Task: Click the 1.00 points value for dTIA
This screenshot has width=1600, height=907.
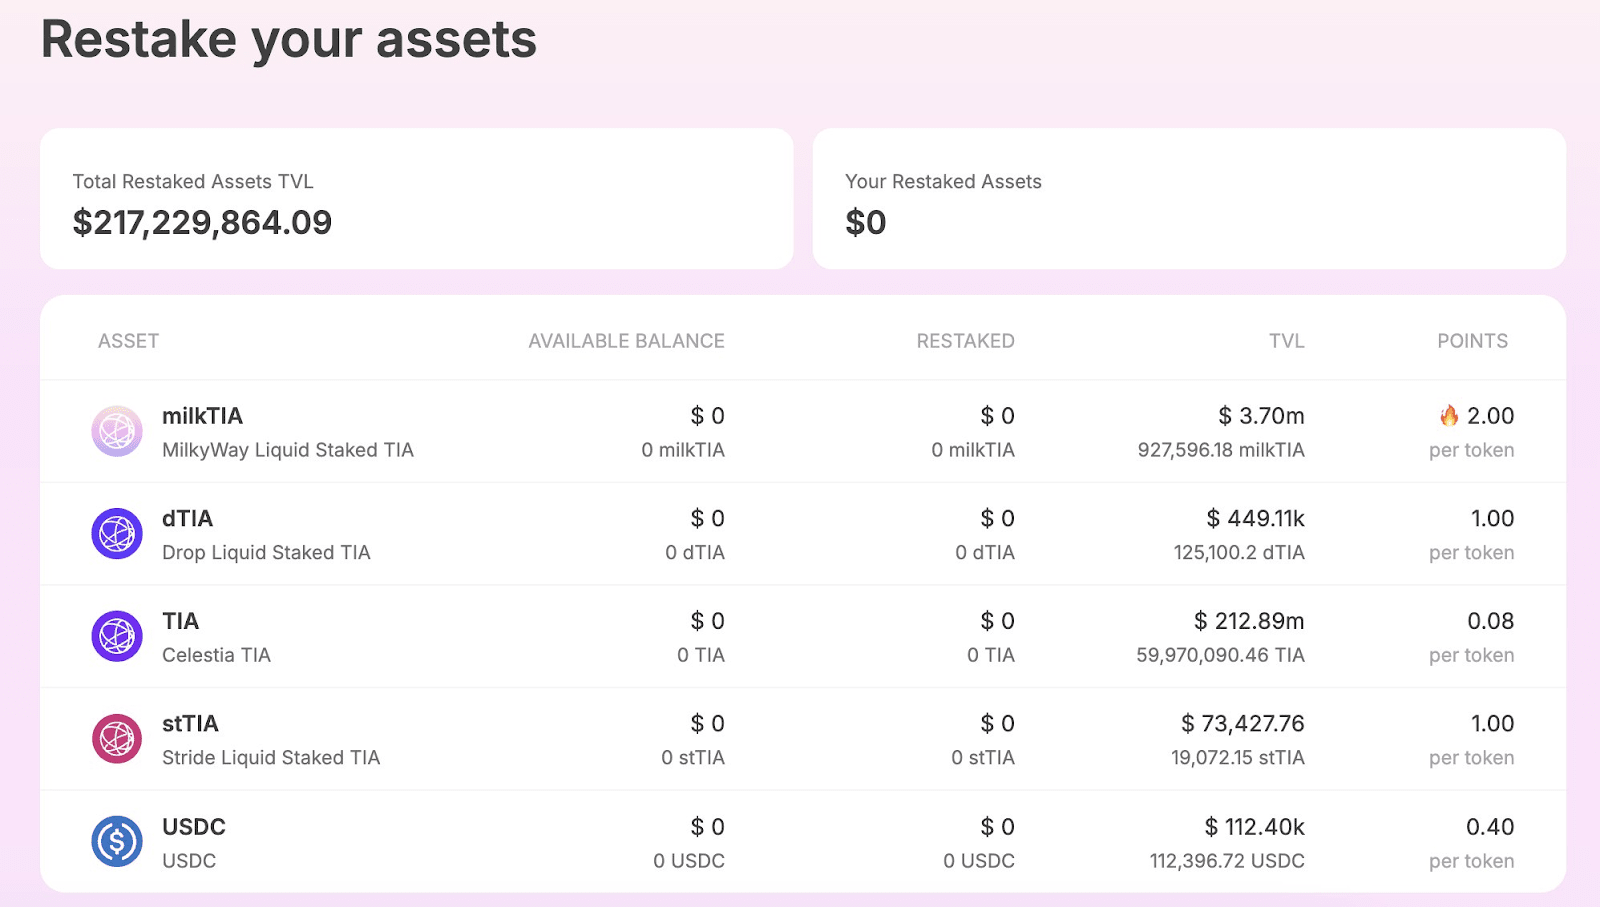Action: pos(1493,519)
